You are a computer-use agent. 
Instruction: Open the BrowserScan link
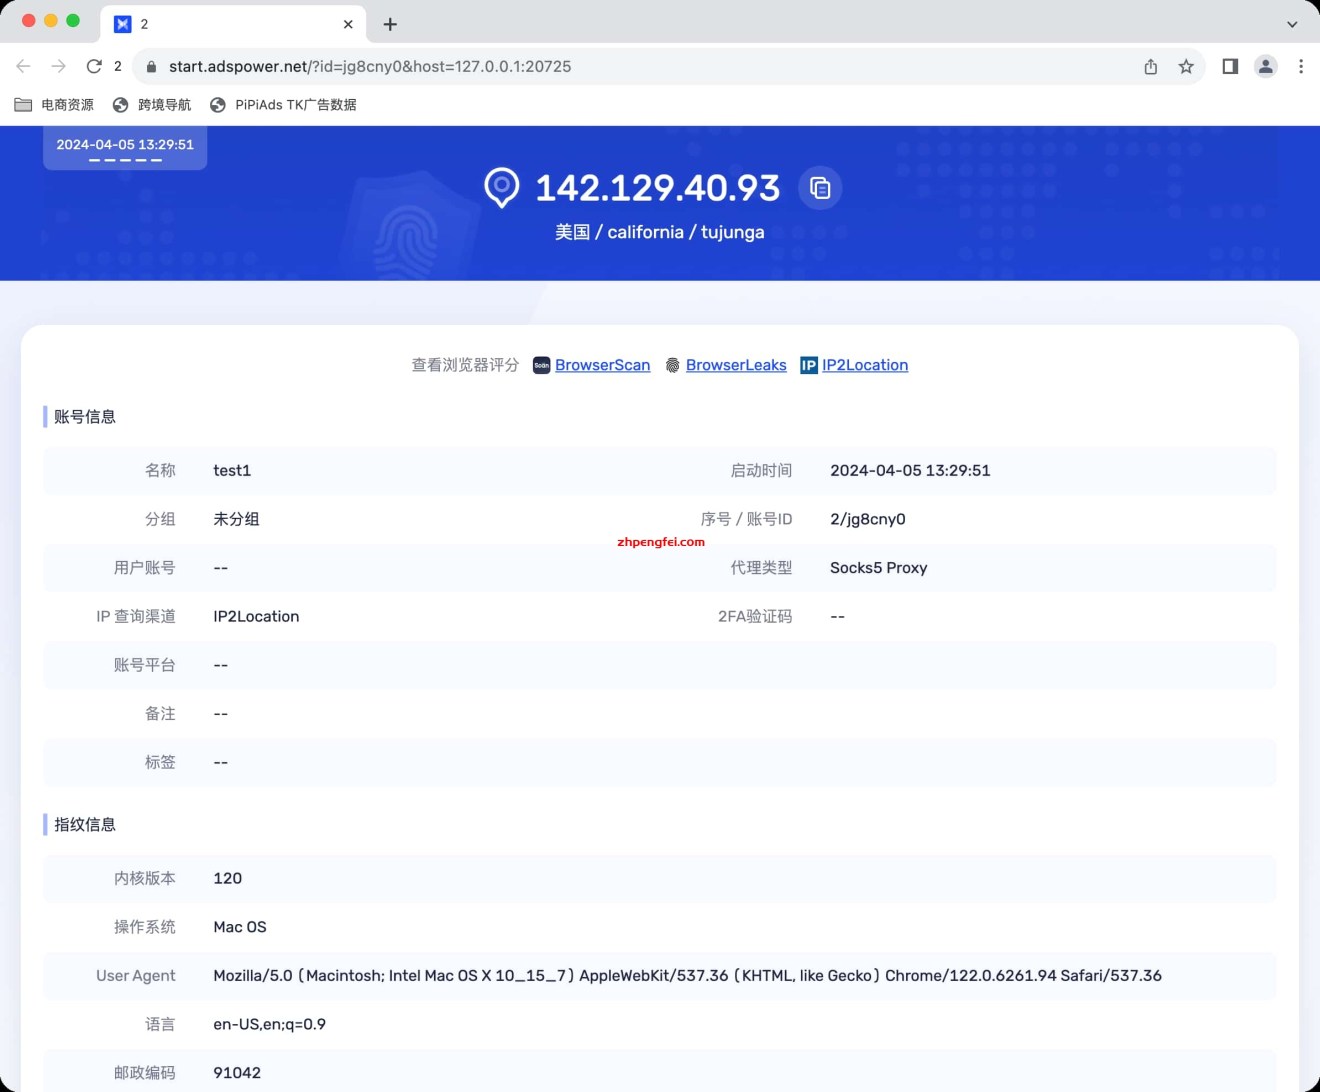(x=602, y=365)
